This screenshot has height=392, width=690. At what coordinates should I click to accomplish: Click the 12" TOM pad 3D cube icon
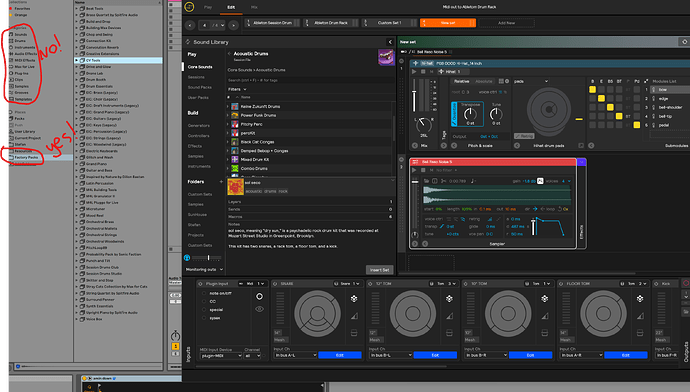tap(449, 299)
